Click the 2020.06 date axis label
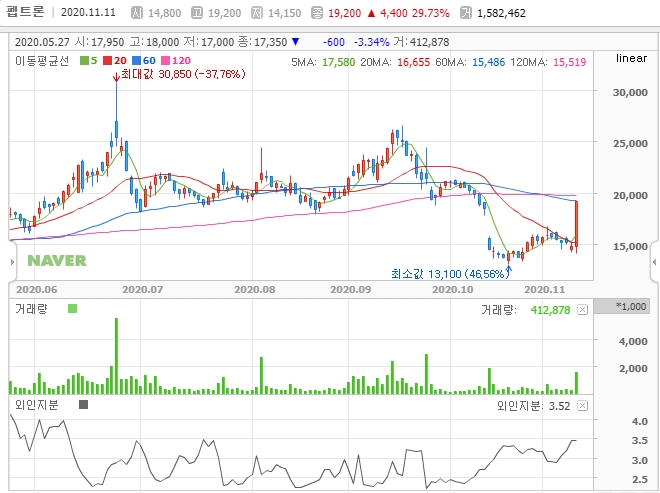Viewport: 660px width, 493px height. pos(37,290)
